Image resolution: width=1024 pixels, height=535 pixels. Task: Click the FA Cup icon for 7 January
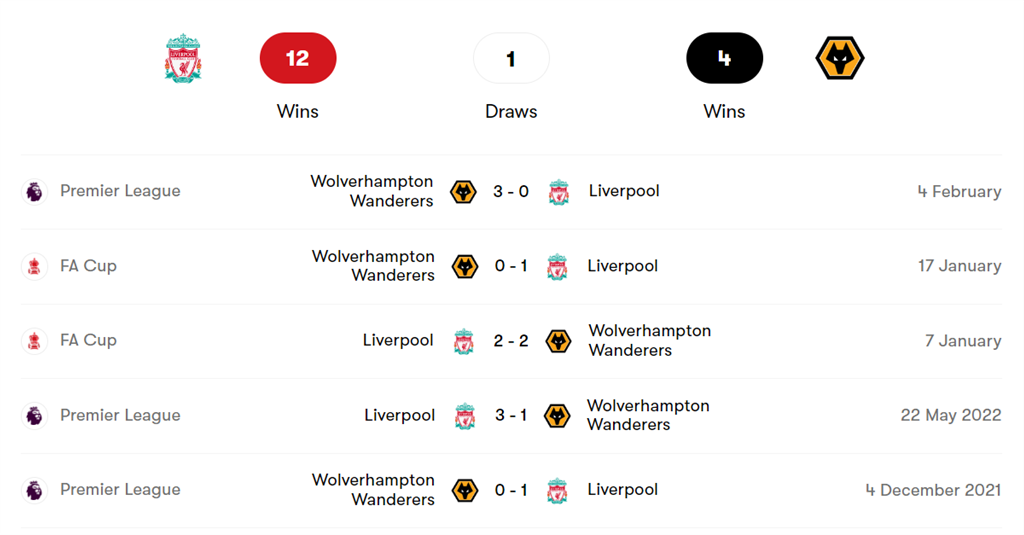(x=34, y=340)
